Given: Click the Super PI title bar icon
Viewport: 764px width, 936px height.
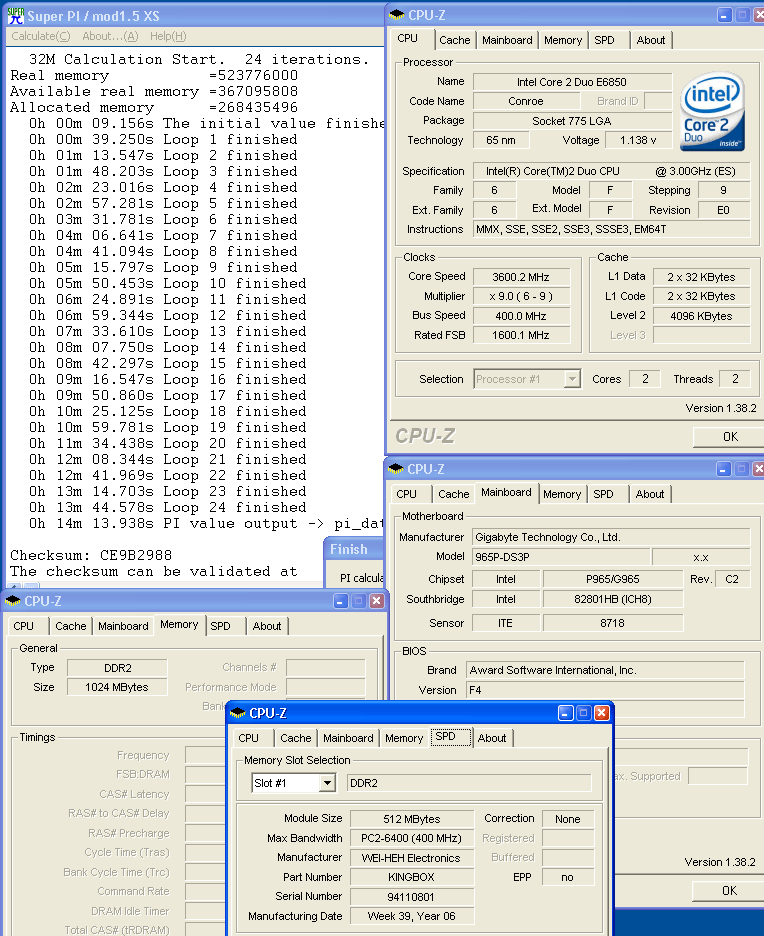Looking at the screenshot, I should [x=16, y=16].
